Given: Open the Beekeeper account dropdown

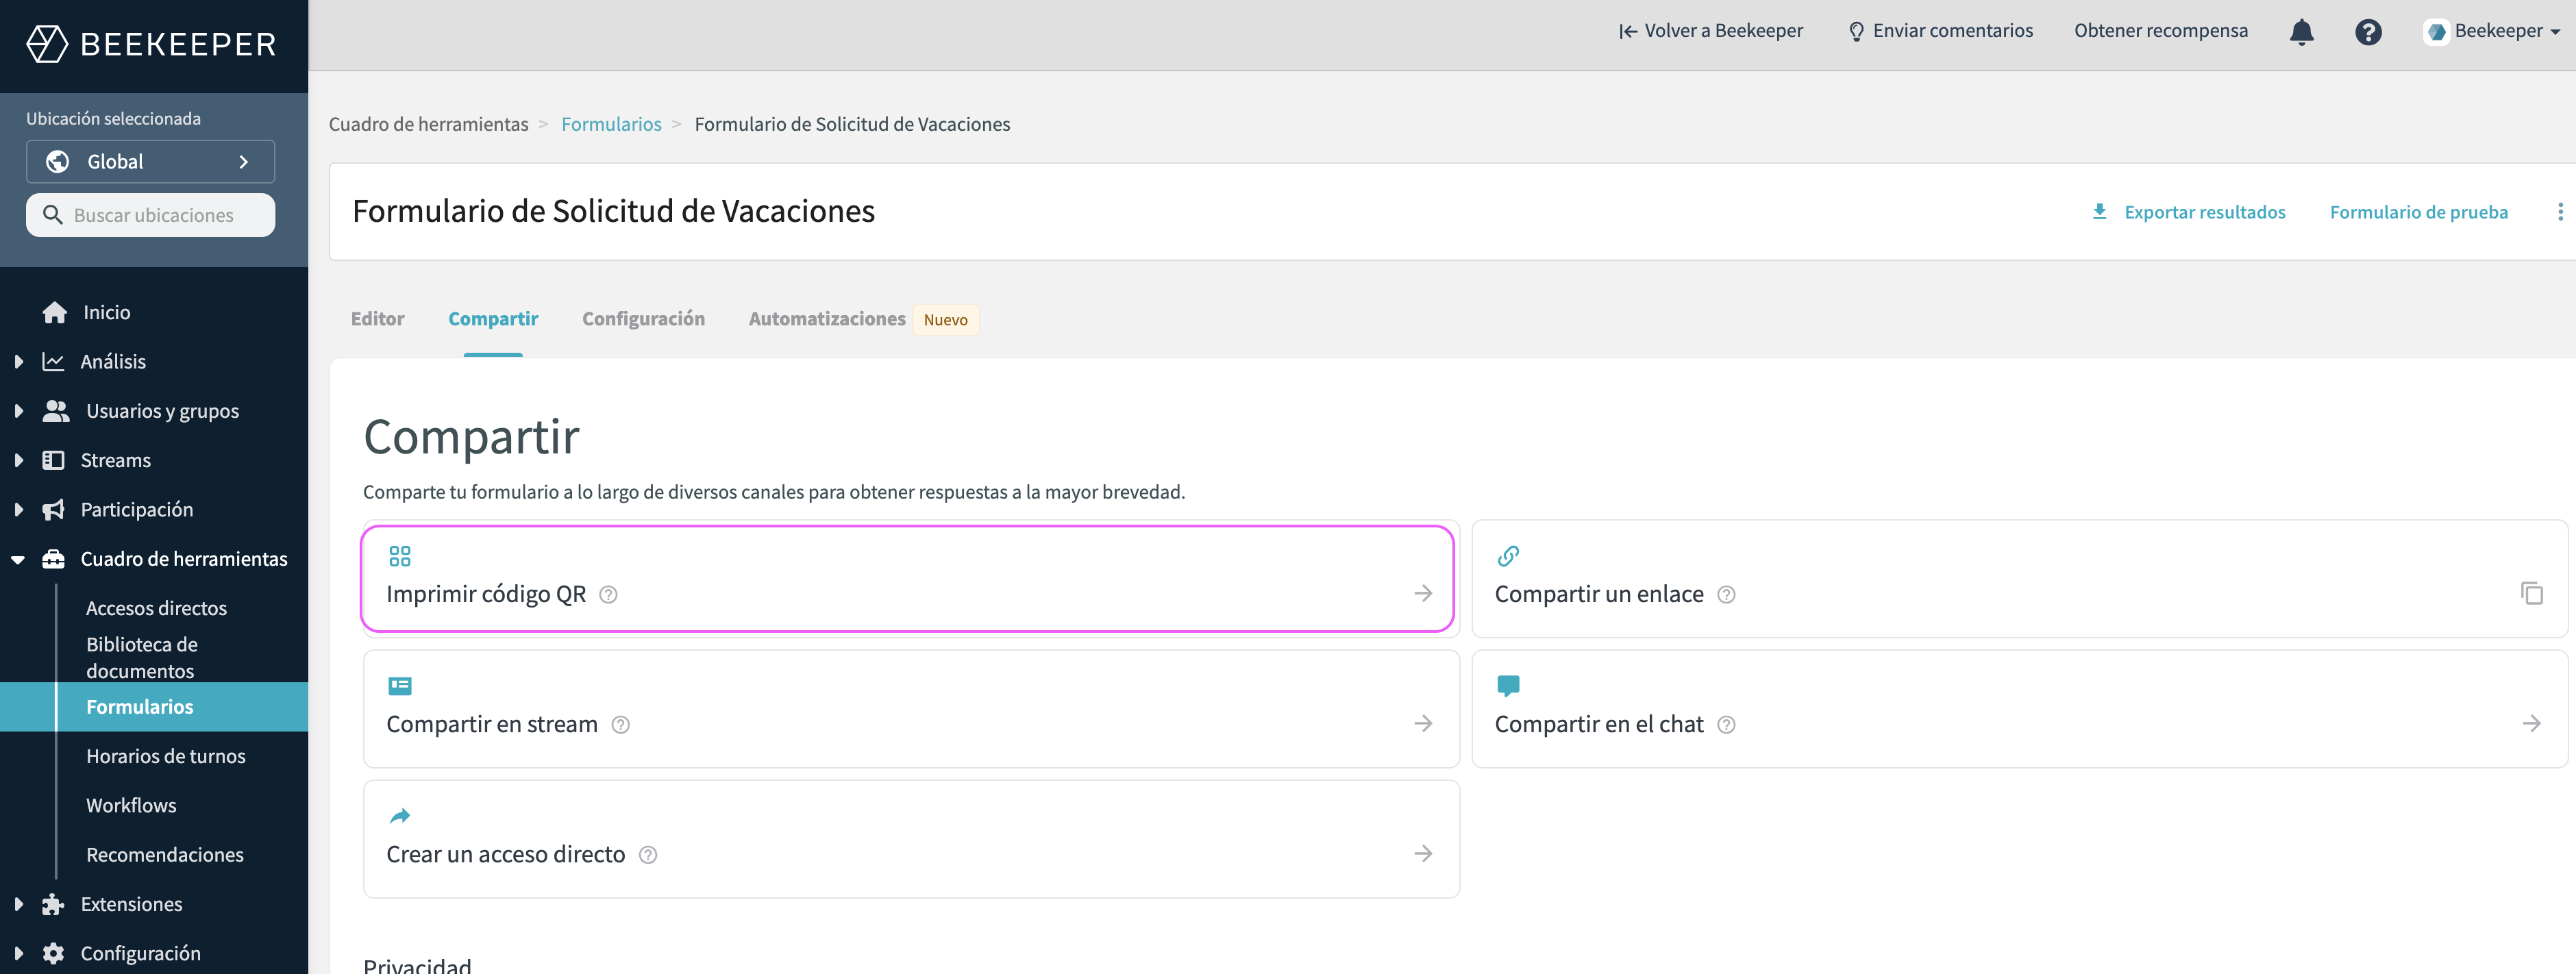Looking at the screenshot, I should click(x=2491, y=32).
